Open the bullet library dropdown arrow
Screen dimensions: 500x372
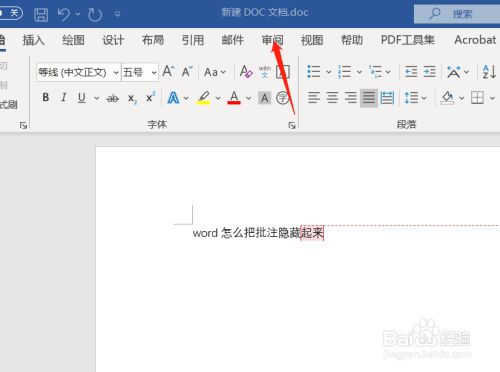tap(328, 72)
